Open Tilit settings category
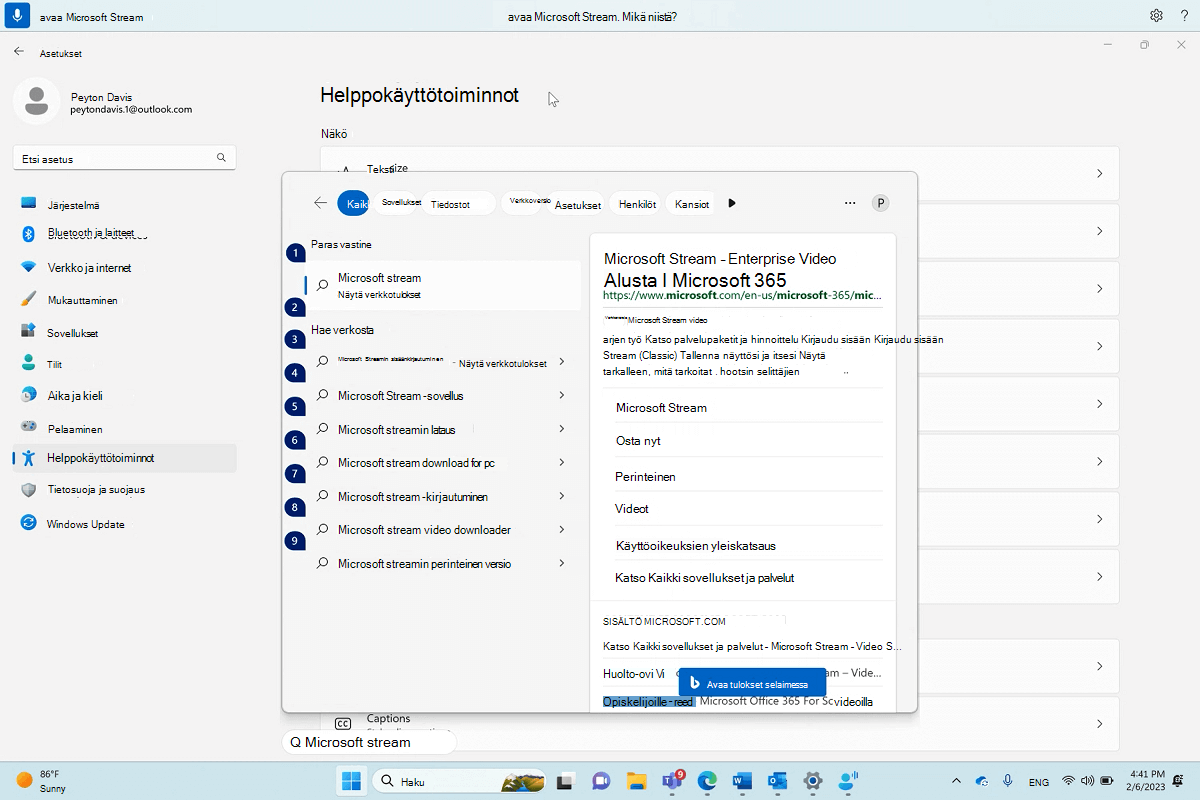The image size is (1200, 800). coord(125,365)
